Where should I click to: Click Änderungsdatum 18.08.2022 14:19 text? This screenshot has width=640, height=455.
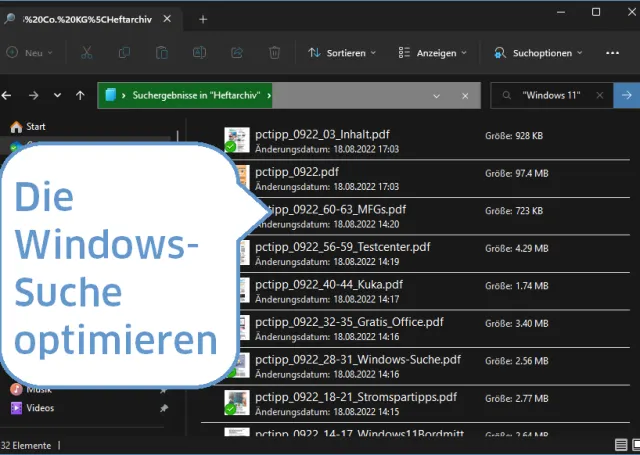click(x=327, y=262)
